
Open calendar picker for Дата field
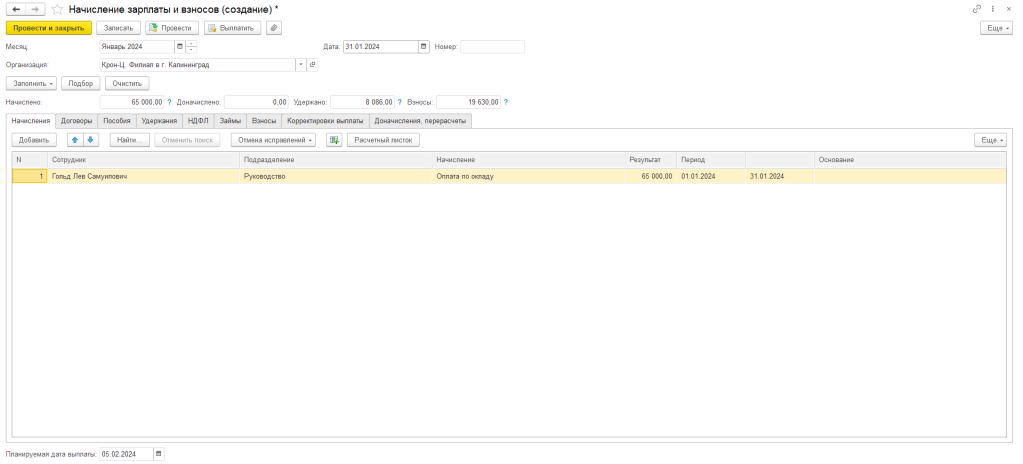[x=423, y=46]
